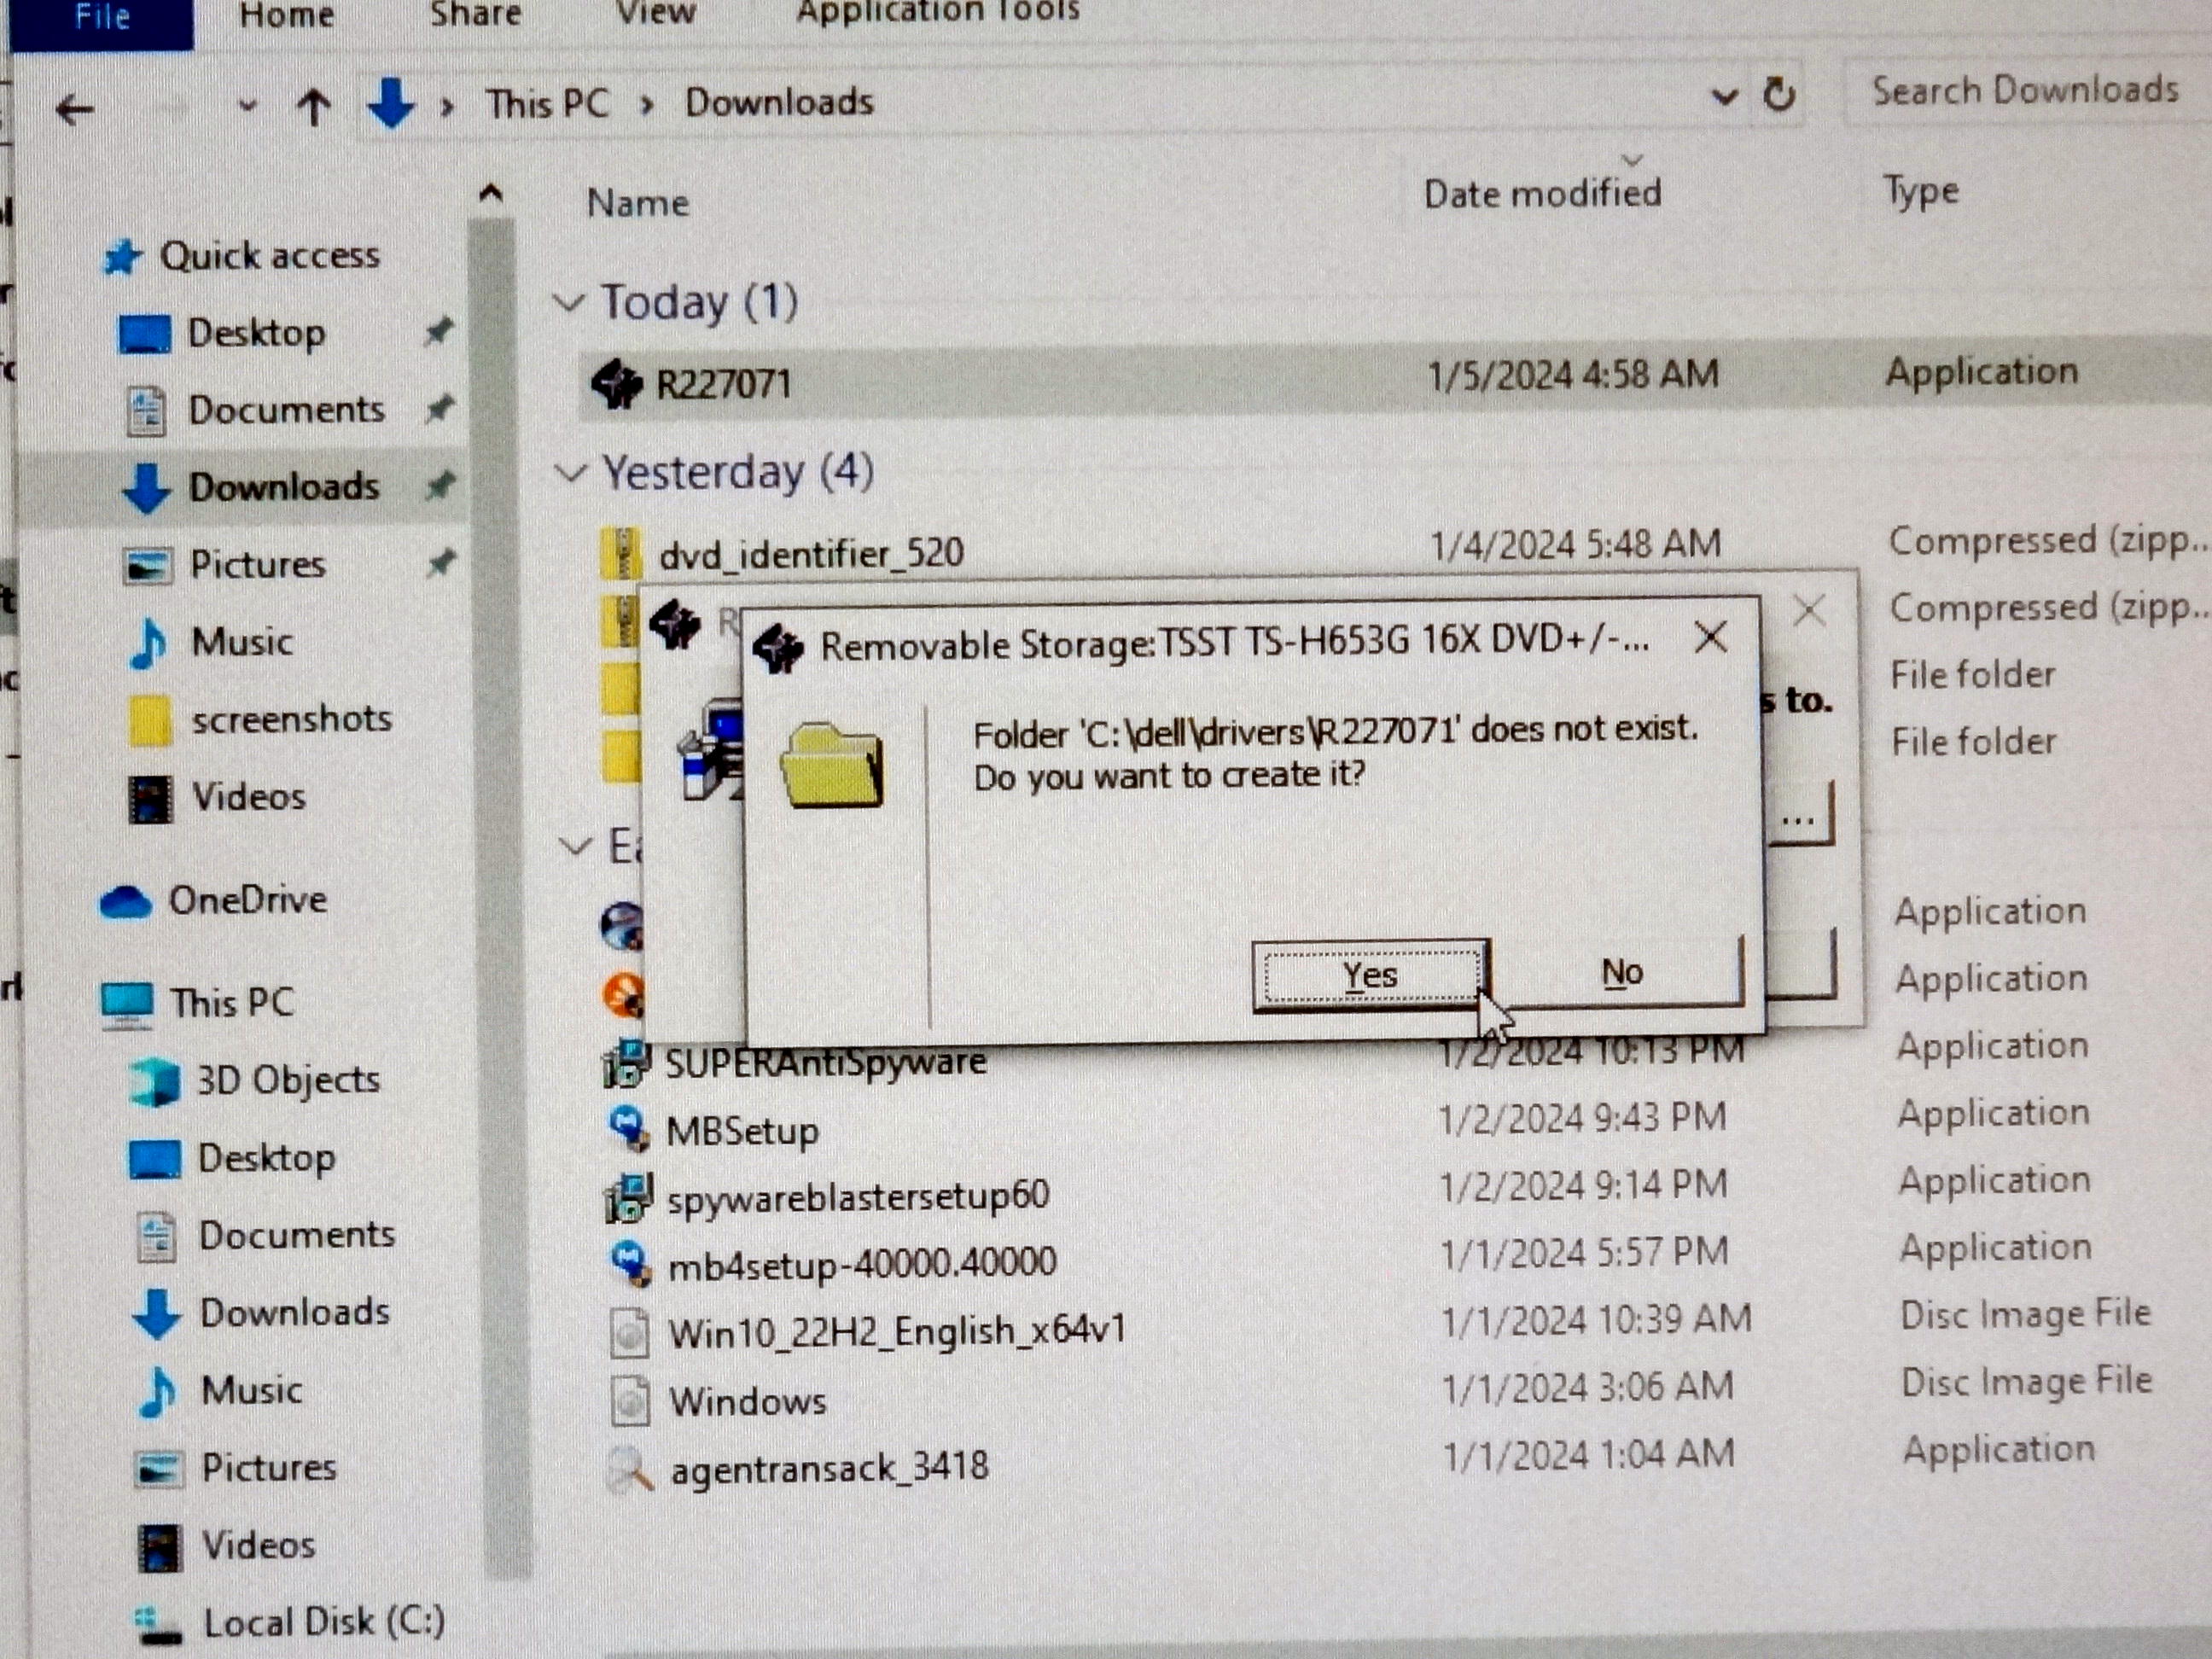Open the View ribbon tab
Image resolution: width=2212 pixels, height=1659 pixels.
click(x=655, y=14)
